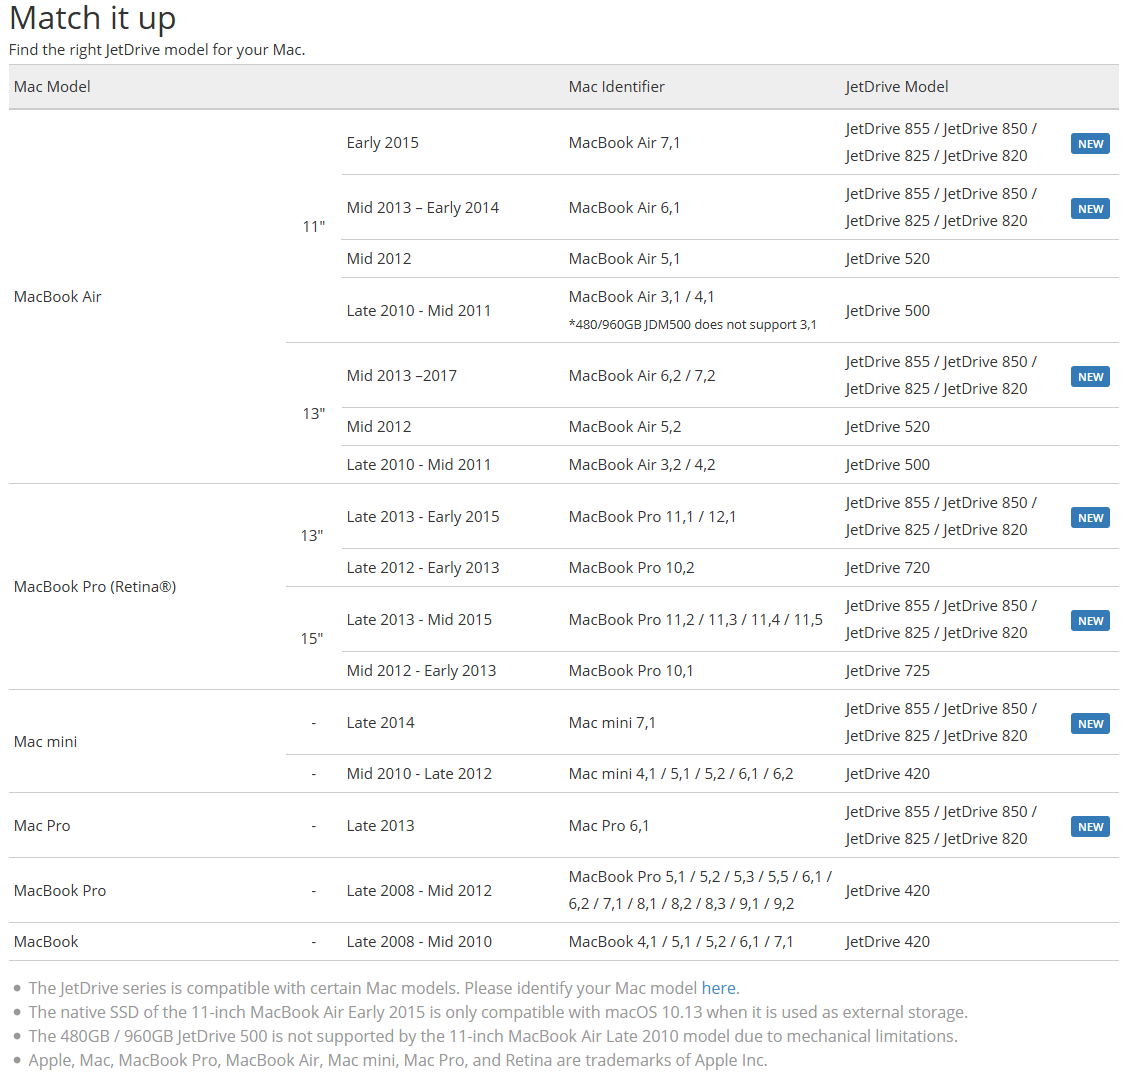Viewport: 1133px width, 1080px height.
Task: Select the 'MacBook Pro (Retina®)' row label
Action: (x=95, y=587)
